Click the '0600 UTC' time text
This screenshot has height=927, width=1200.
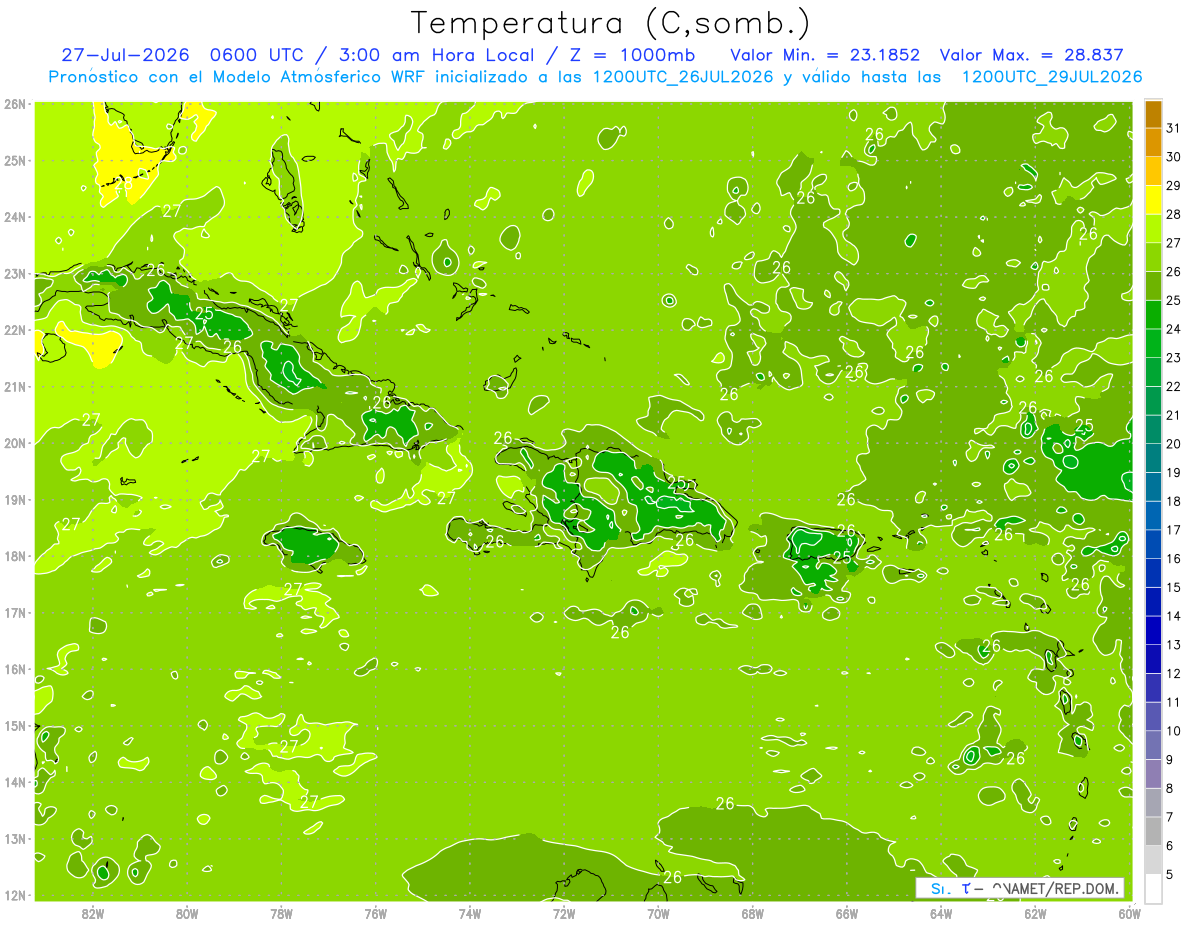(x=257, y=55)
